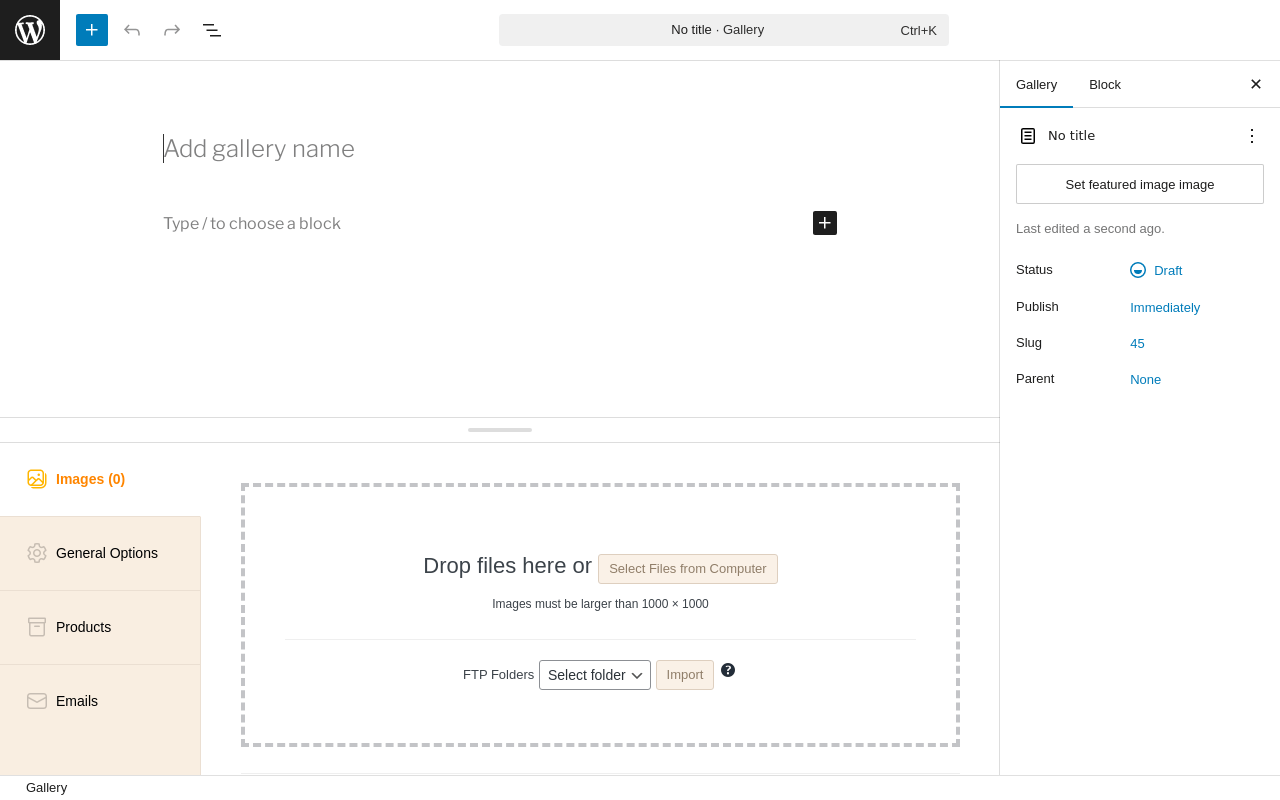Click the Gallery breadcrumb in footer
Viewport: 1280px width, 800px height.
click(46, 787)
